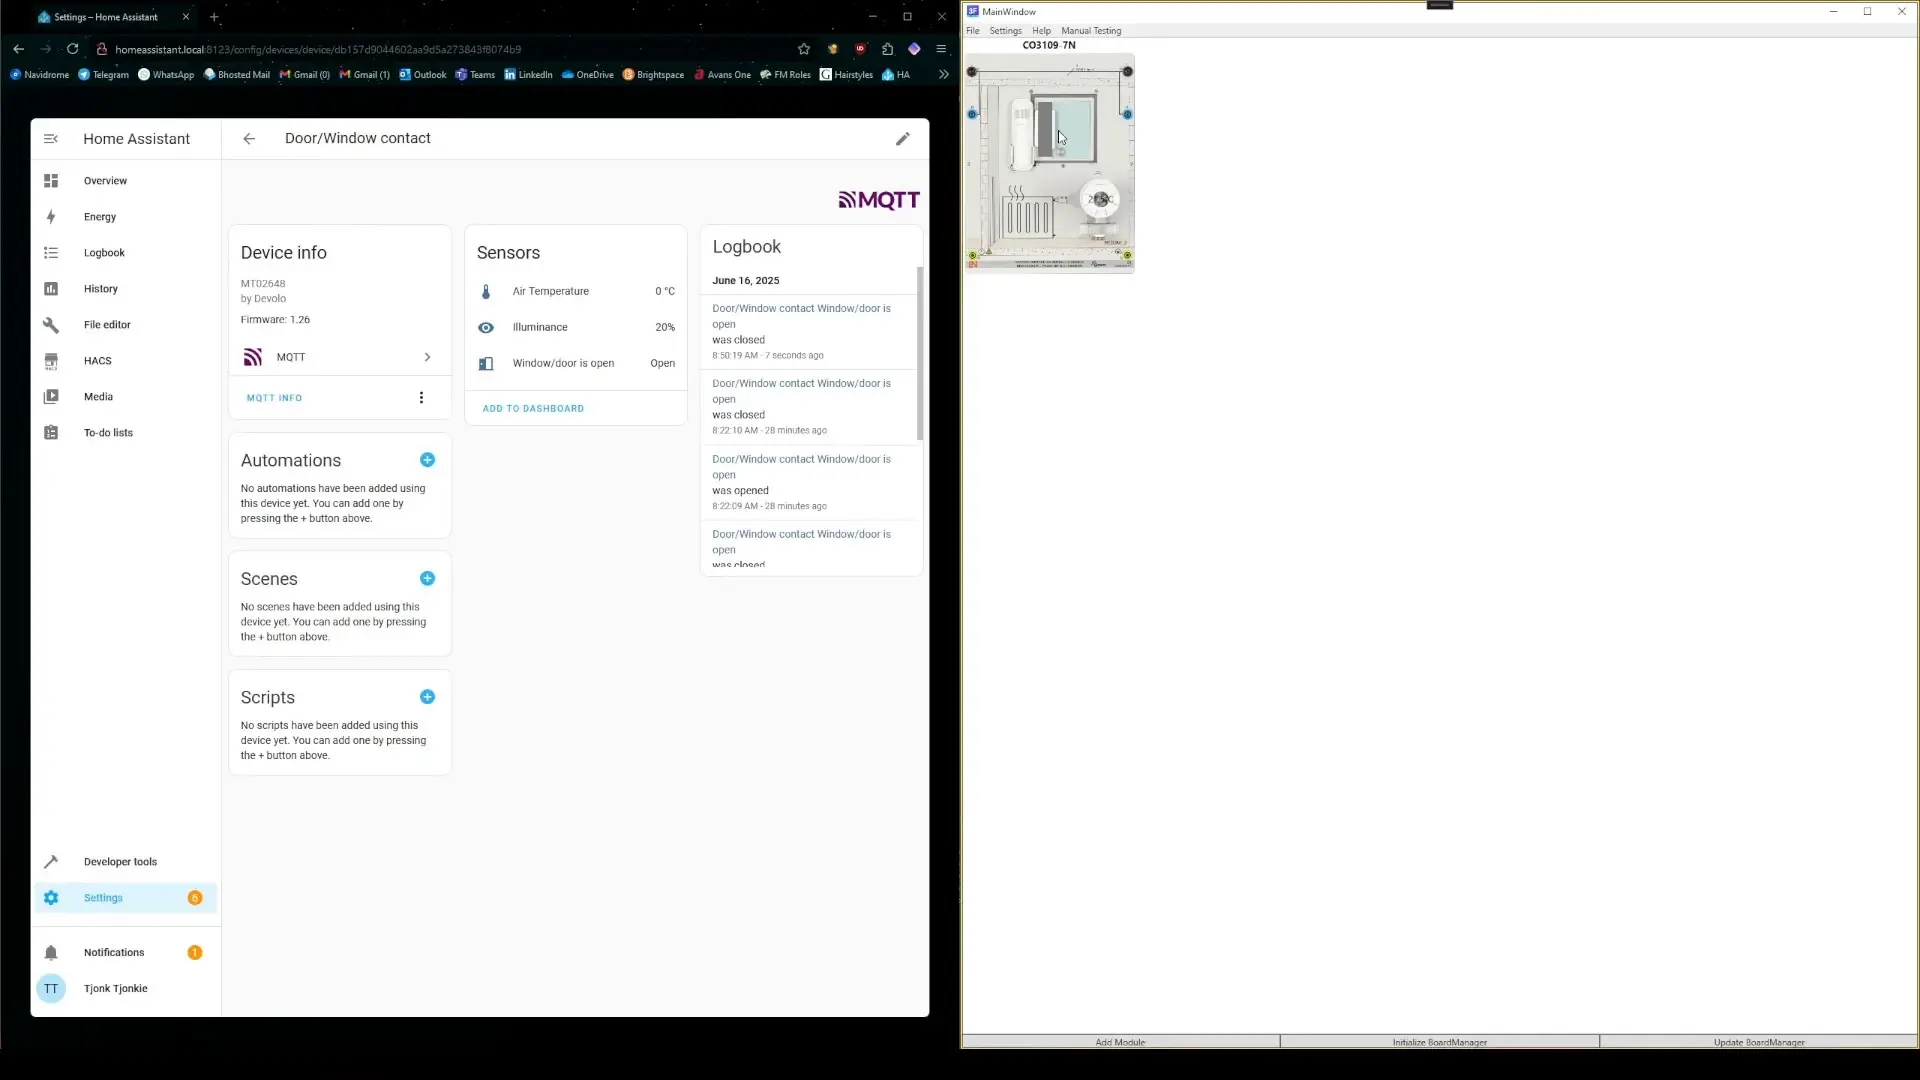Image resolution: width=1920 pixels, height=1080 pixels.
Task: Open the HA bookmark
Action: click(896, 75)
